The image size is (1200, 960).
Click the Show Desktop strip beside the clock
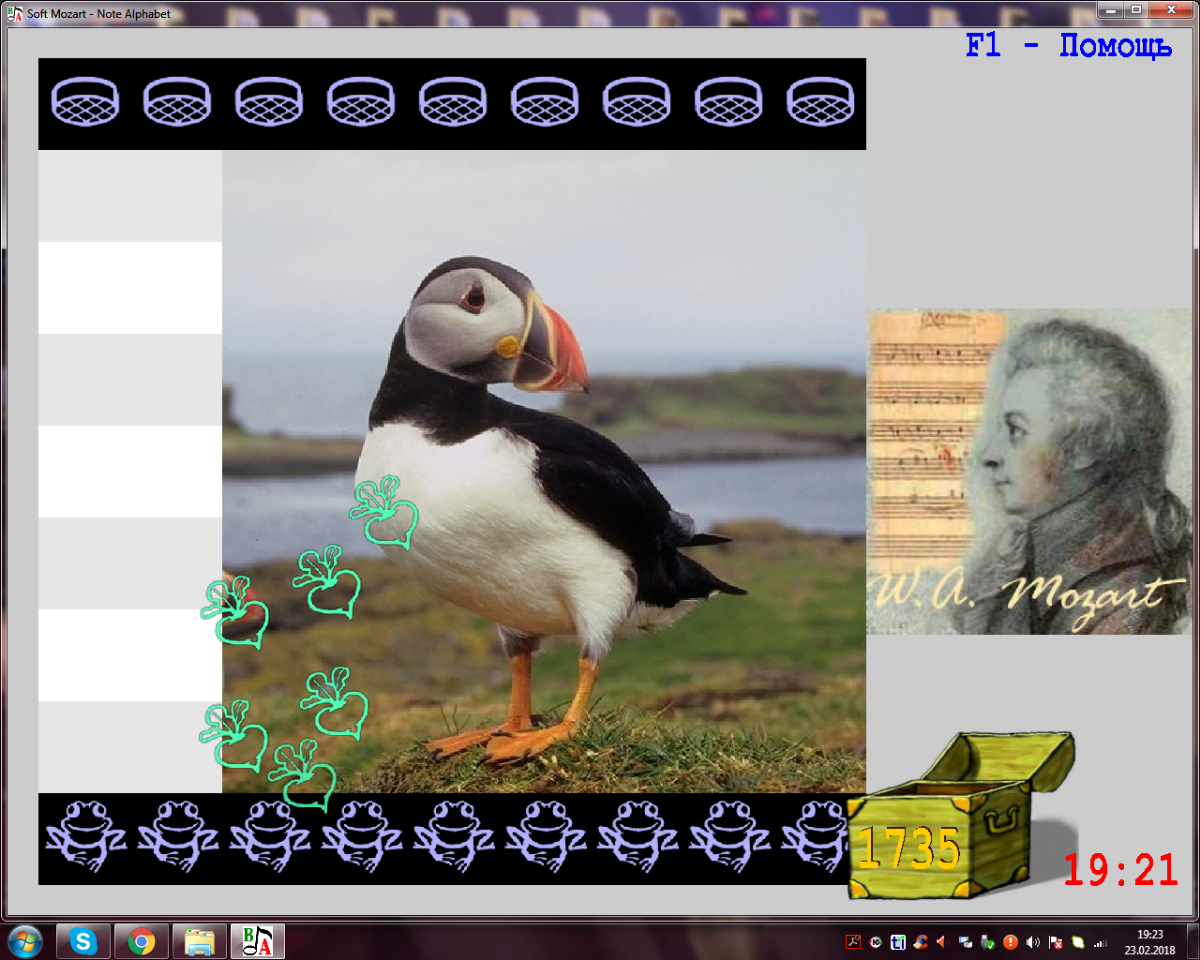pyautogui.click(x=1193, y=942)
